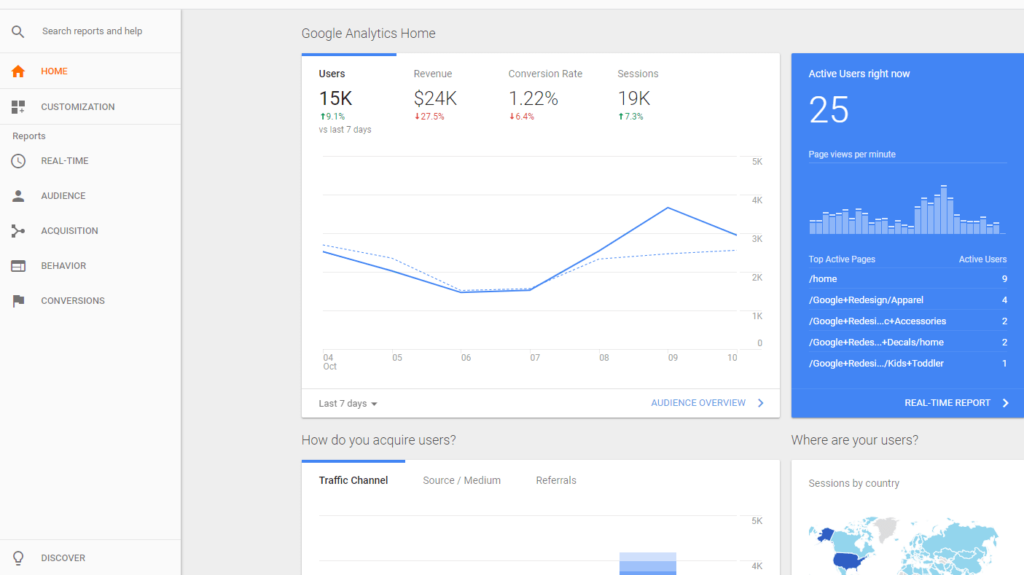Click the 15K users value

[x=336, y=99]
